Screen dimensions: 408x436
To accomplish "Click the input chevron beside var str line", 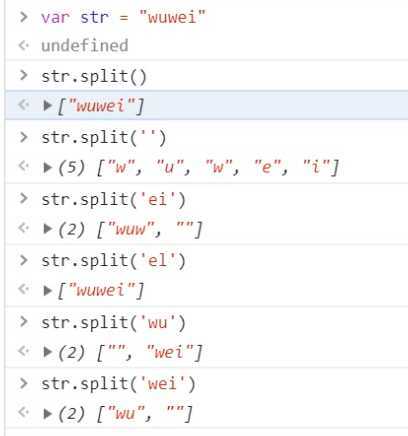I will (24, 17).
